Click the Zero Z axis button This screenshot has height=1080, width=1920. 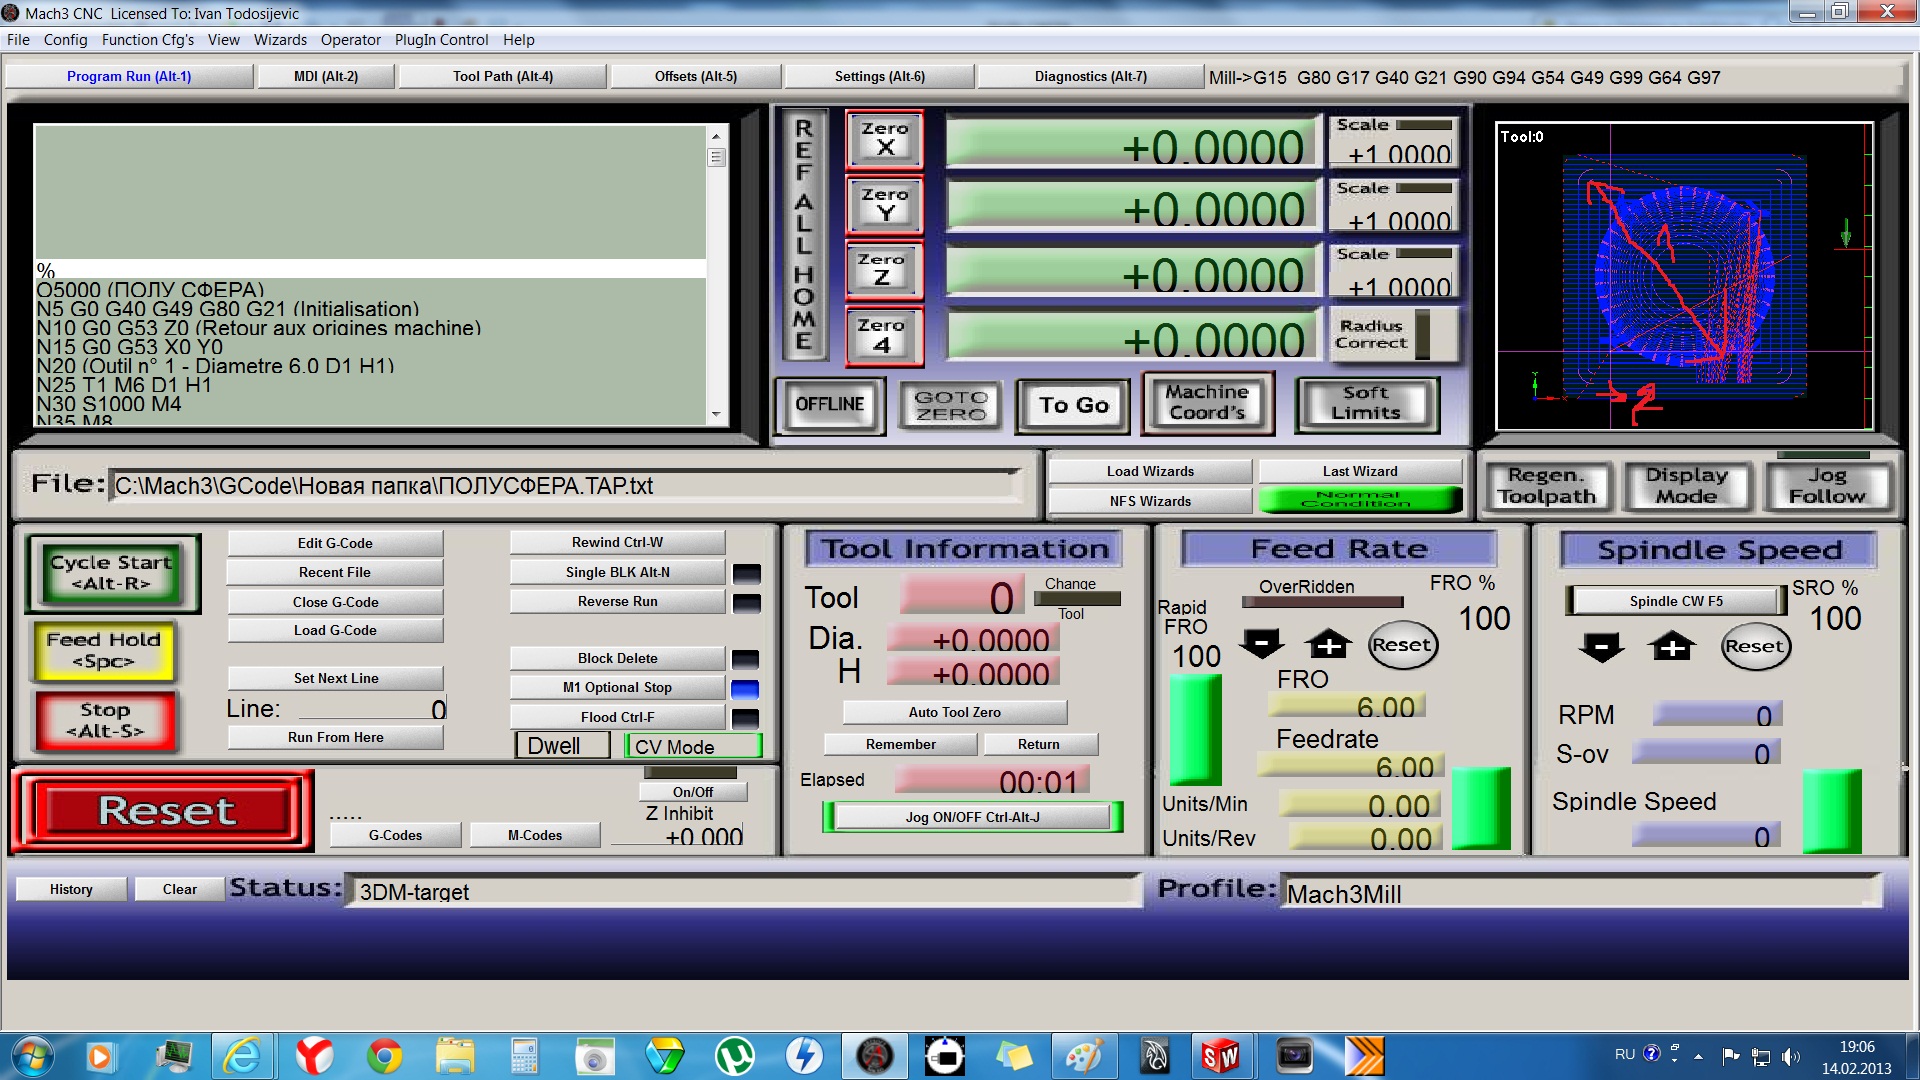tap(884, 270)
